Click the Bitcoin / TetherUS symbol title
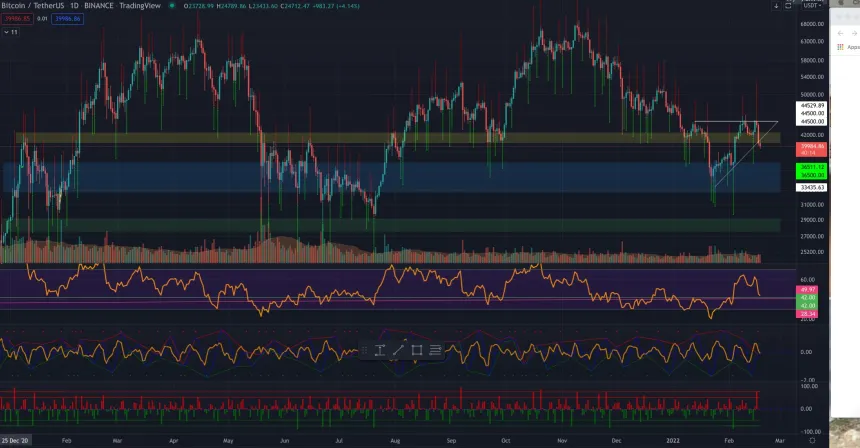This screenshot has width=860, height=448. pyautogui.click(x=33, y=5)
